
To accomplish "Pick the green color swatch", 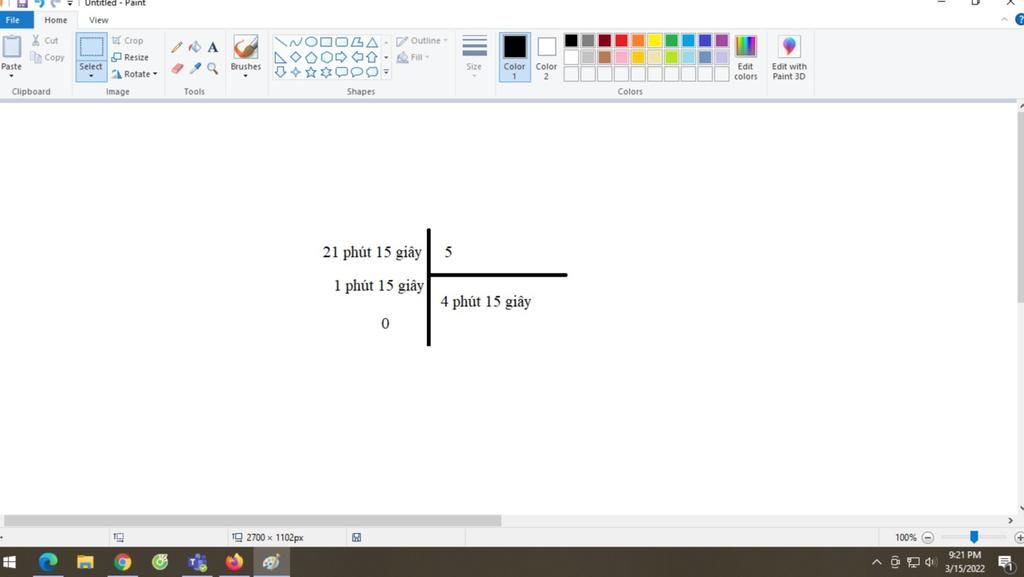I will pos(671,40).
